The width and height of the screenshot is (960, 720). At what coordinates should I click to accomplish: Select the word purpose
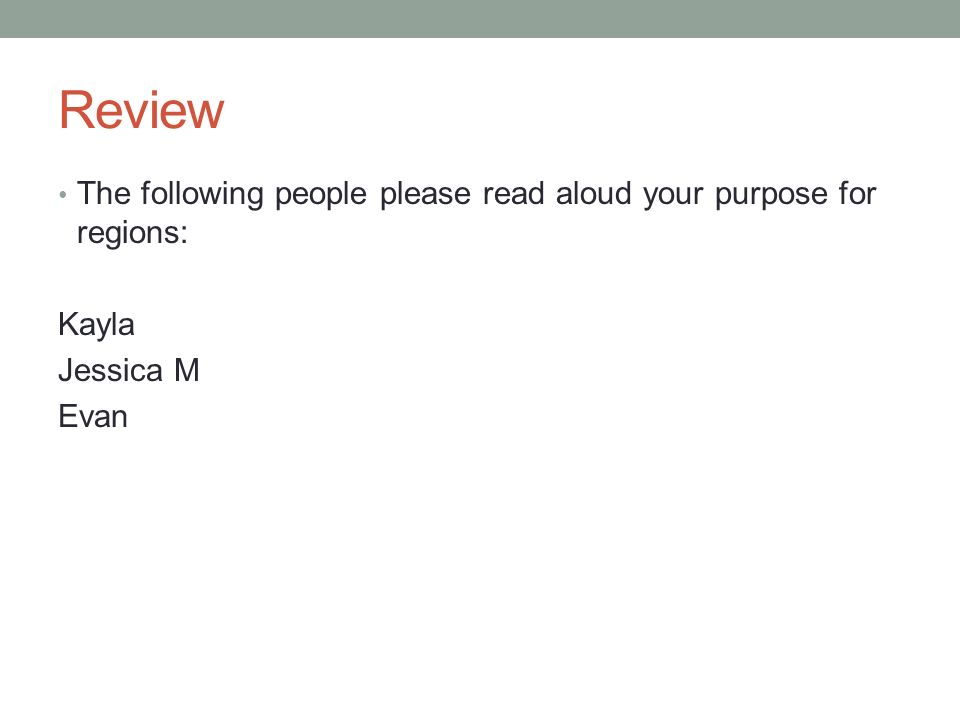(771, 197)
